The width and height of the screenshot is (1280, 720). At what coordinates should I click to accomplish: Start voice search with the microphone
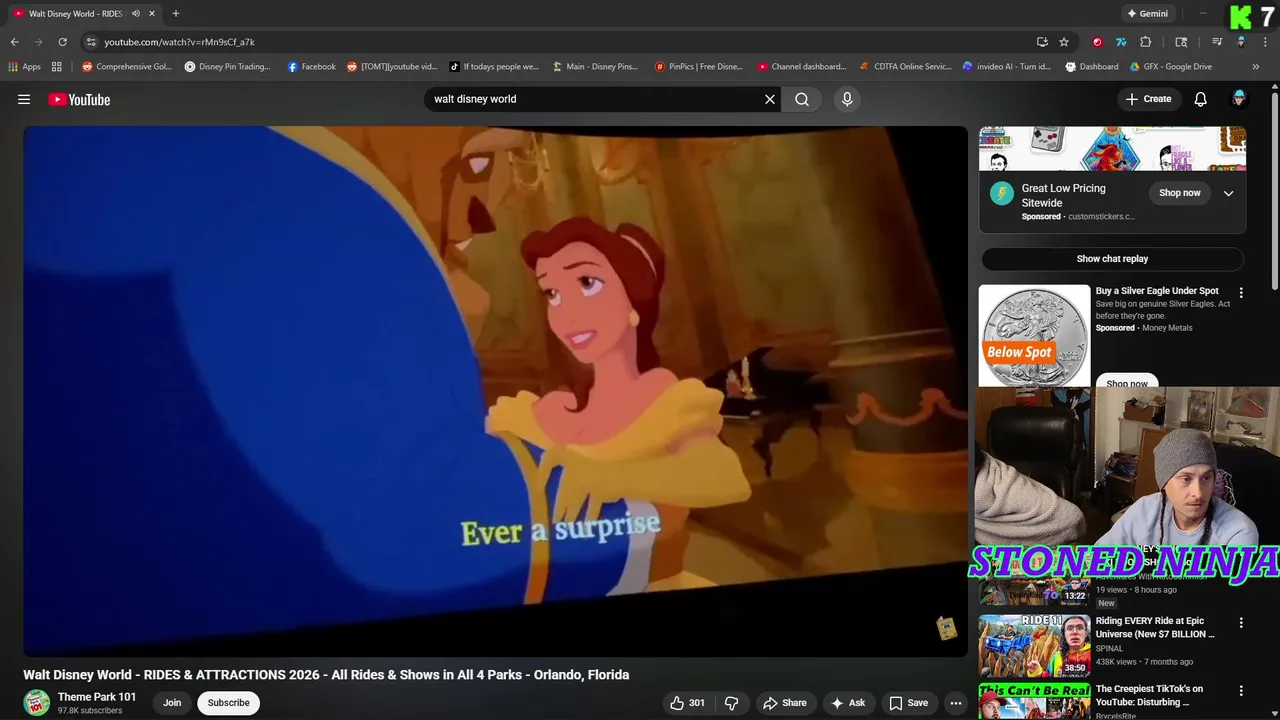click(847, 99)
